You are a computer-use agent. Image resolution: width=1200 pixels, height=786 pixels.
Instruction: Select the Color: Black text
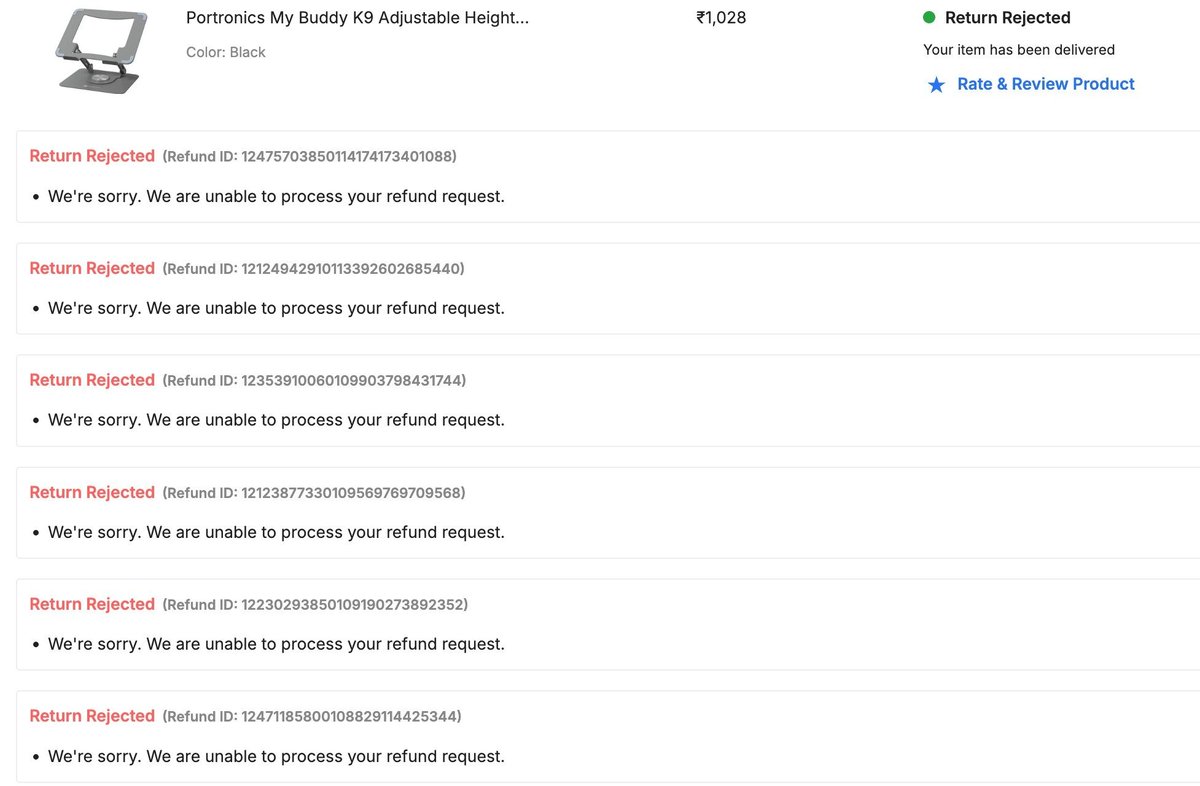(226, 52)
